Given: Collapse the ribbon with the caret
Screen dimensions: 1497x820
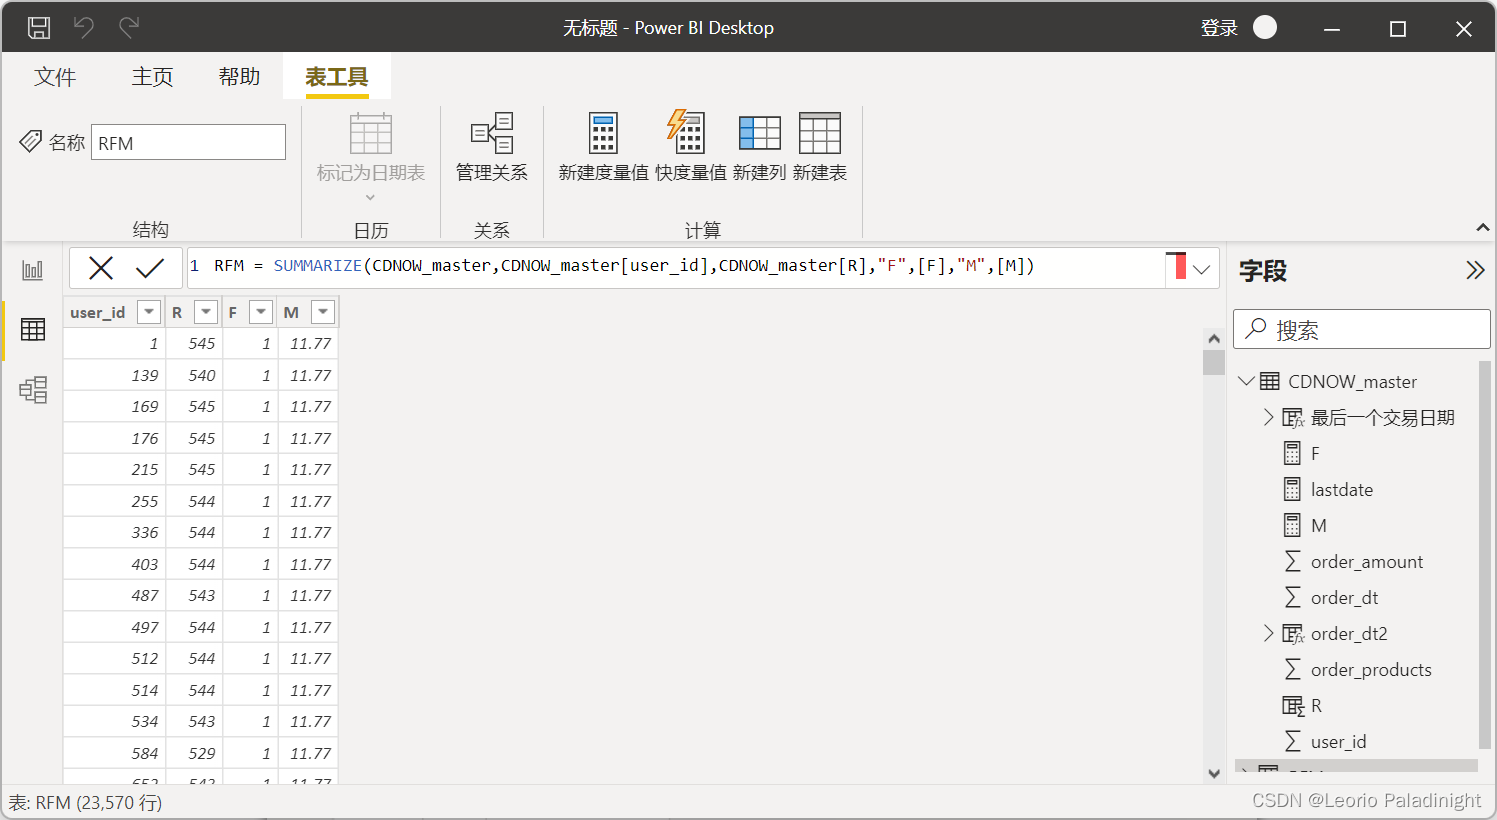Looking at the screenshot, I should click(1482, 229).
